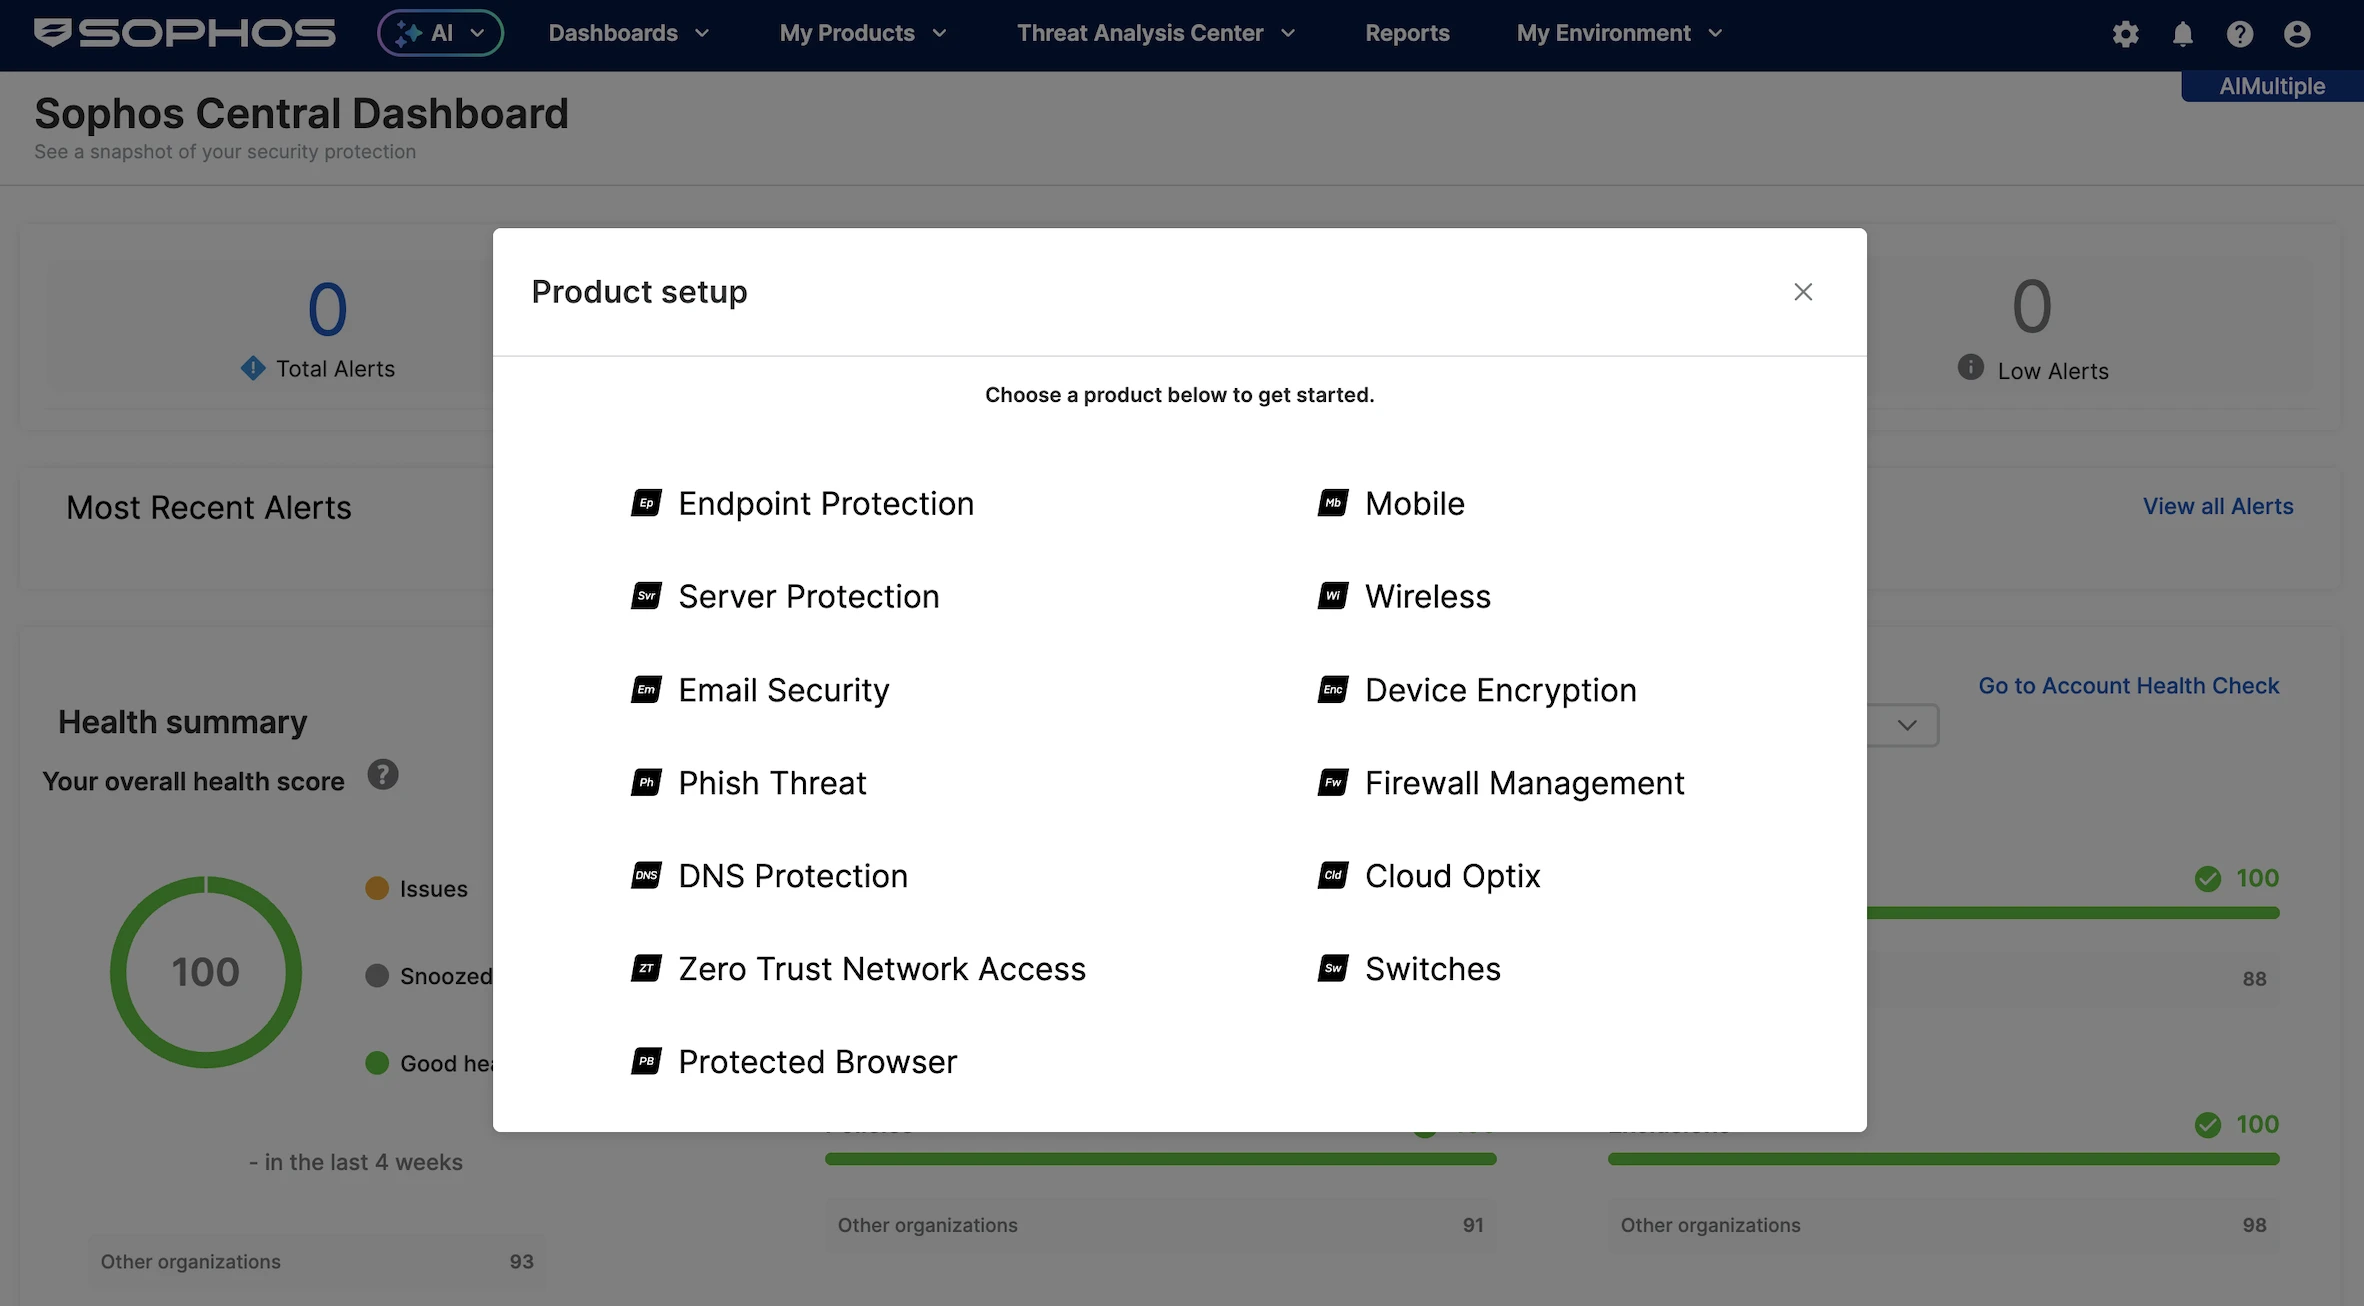Click health score help question icon
Viewport: 2364px width, 1306px height.
pos(383,775)
